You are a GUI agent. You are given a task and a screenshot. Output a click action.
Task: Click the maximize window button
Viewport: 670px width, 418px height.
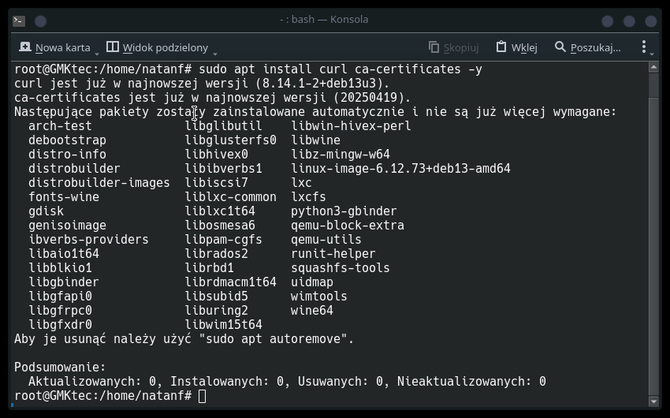[x=629, y=21]
